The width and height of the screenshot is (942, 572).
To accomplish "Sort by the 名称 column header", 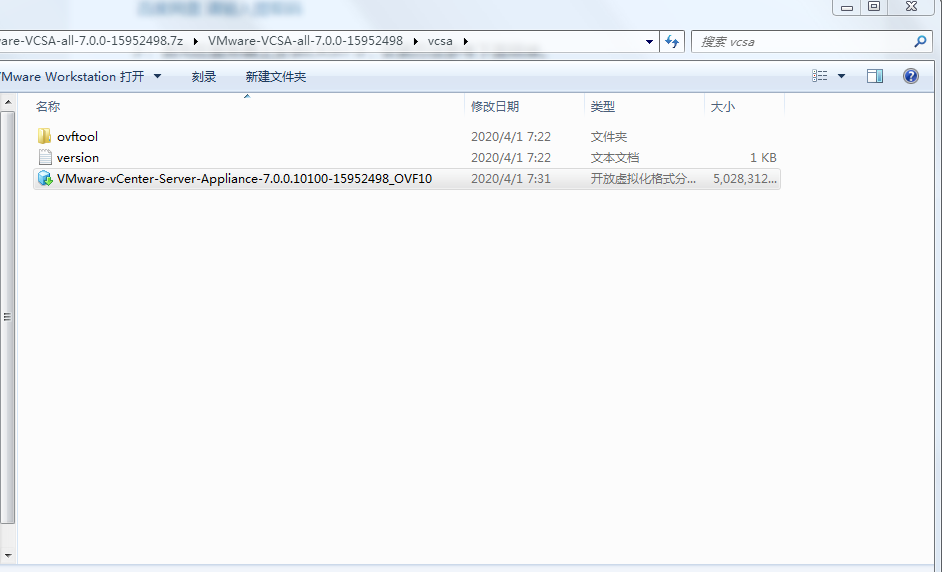I will (x=47, y=106).
